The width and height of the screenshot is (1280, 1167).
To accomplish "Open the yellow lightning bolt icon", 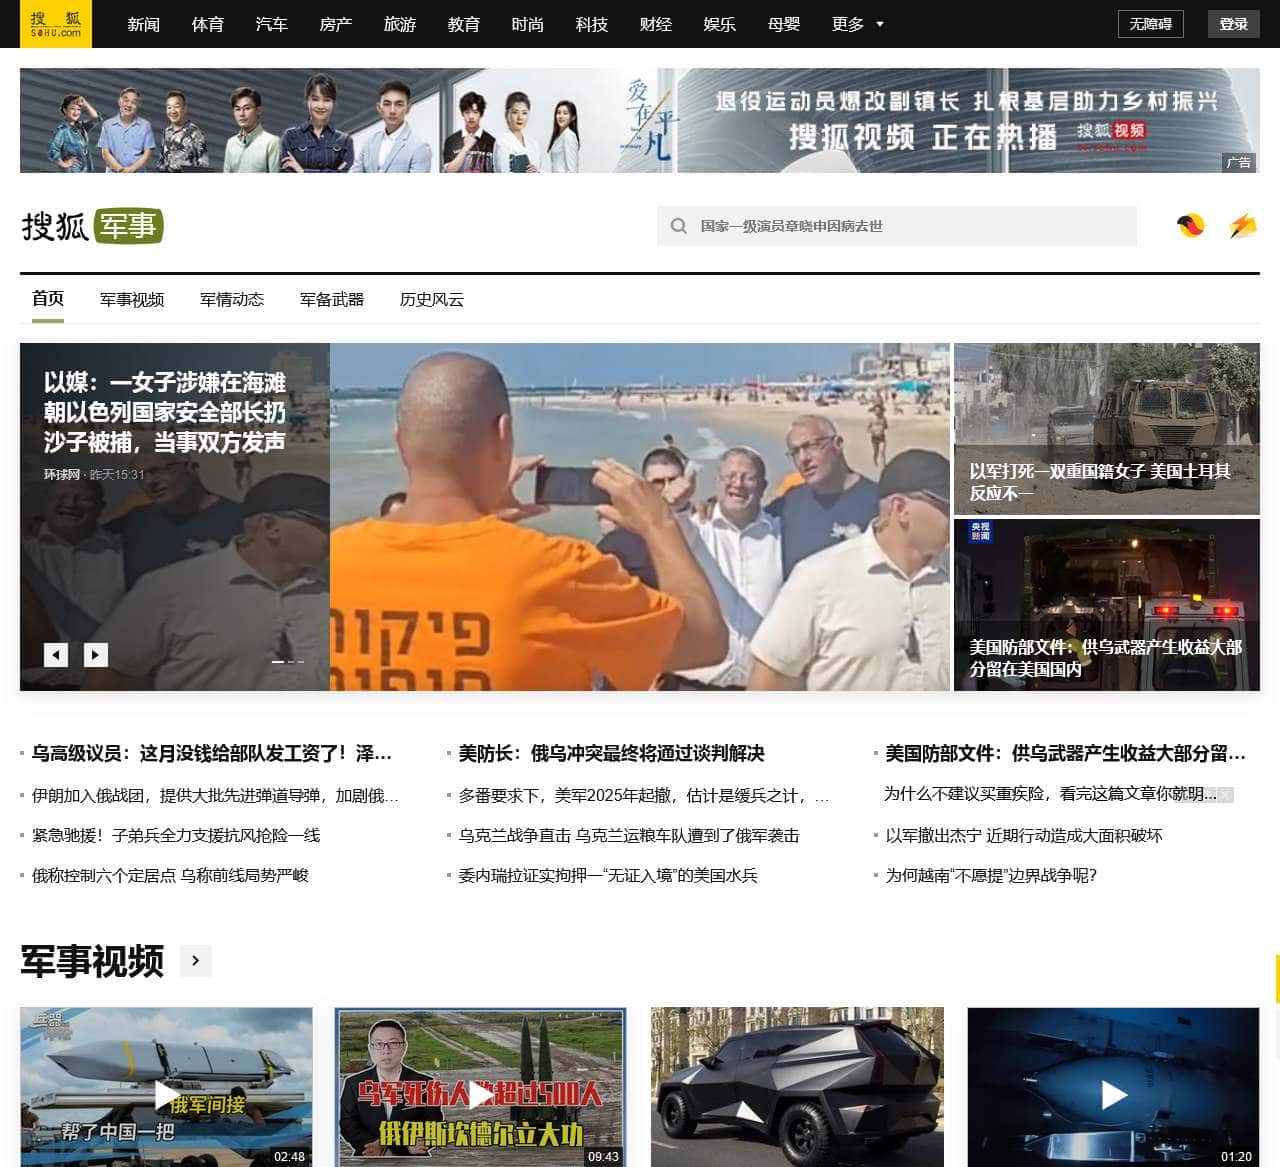I will (1242, 226).
